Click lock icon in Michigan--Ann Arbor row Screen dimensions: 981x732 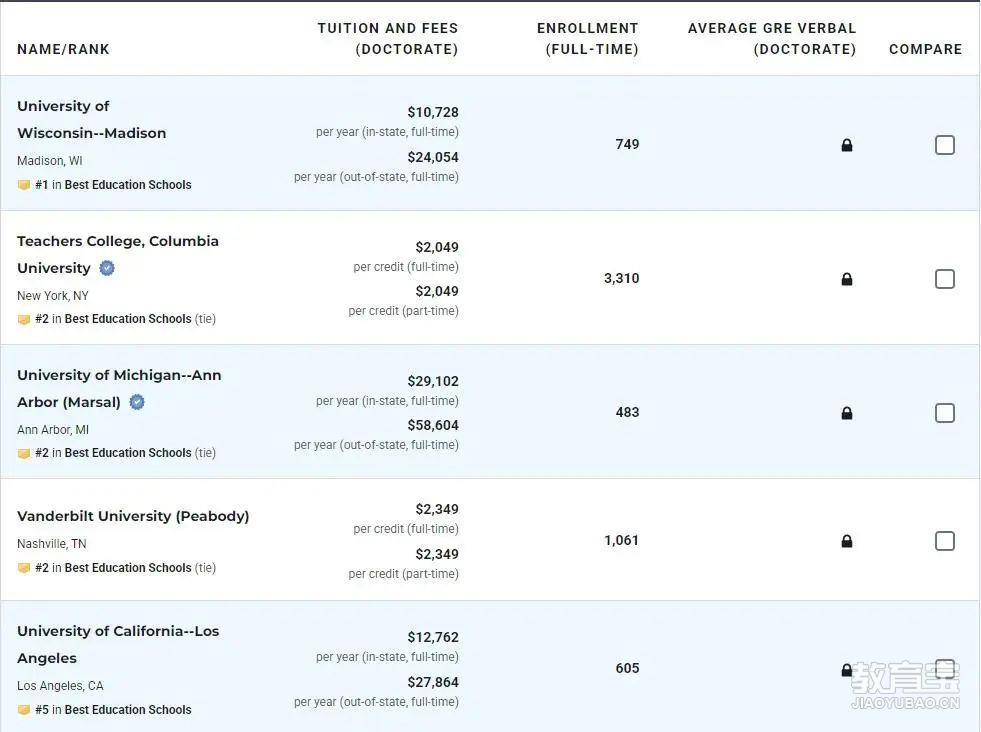tap(846, 413)
